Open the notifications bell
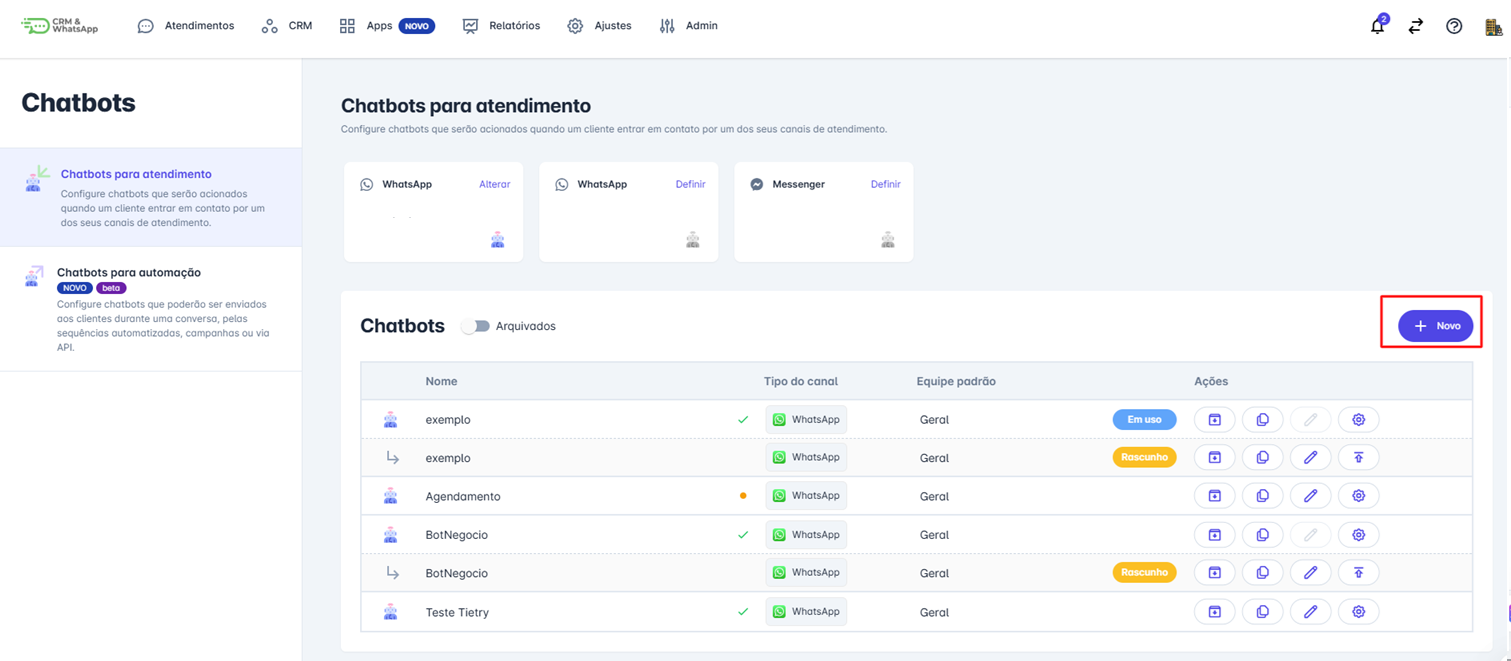This screenshot has width=1511, height=661. tap(1377, 26)
